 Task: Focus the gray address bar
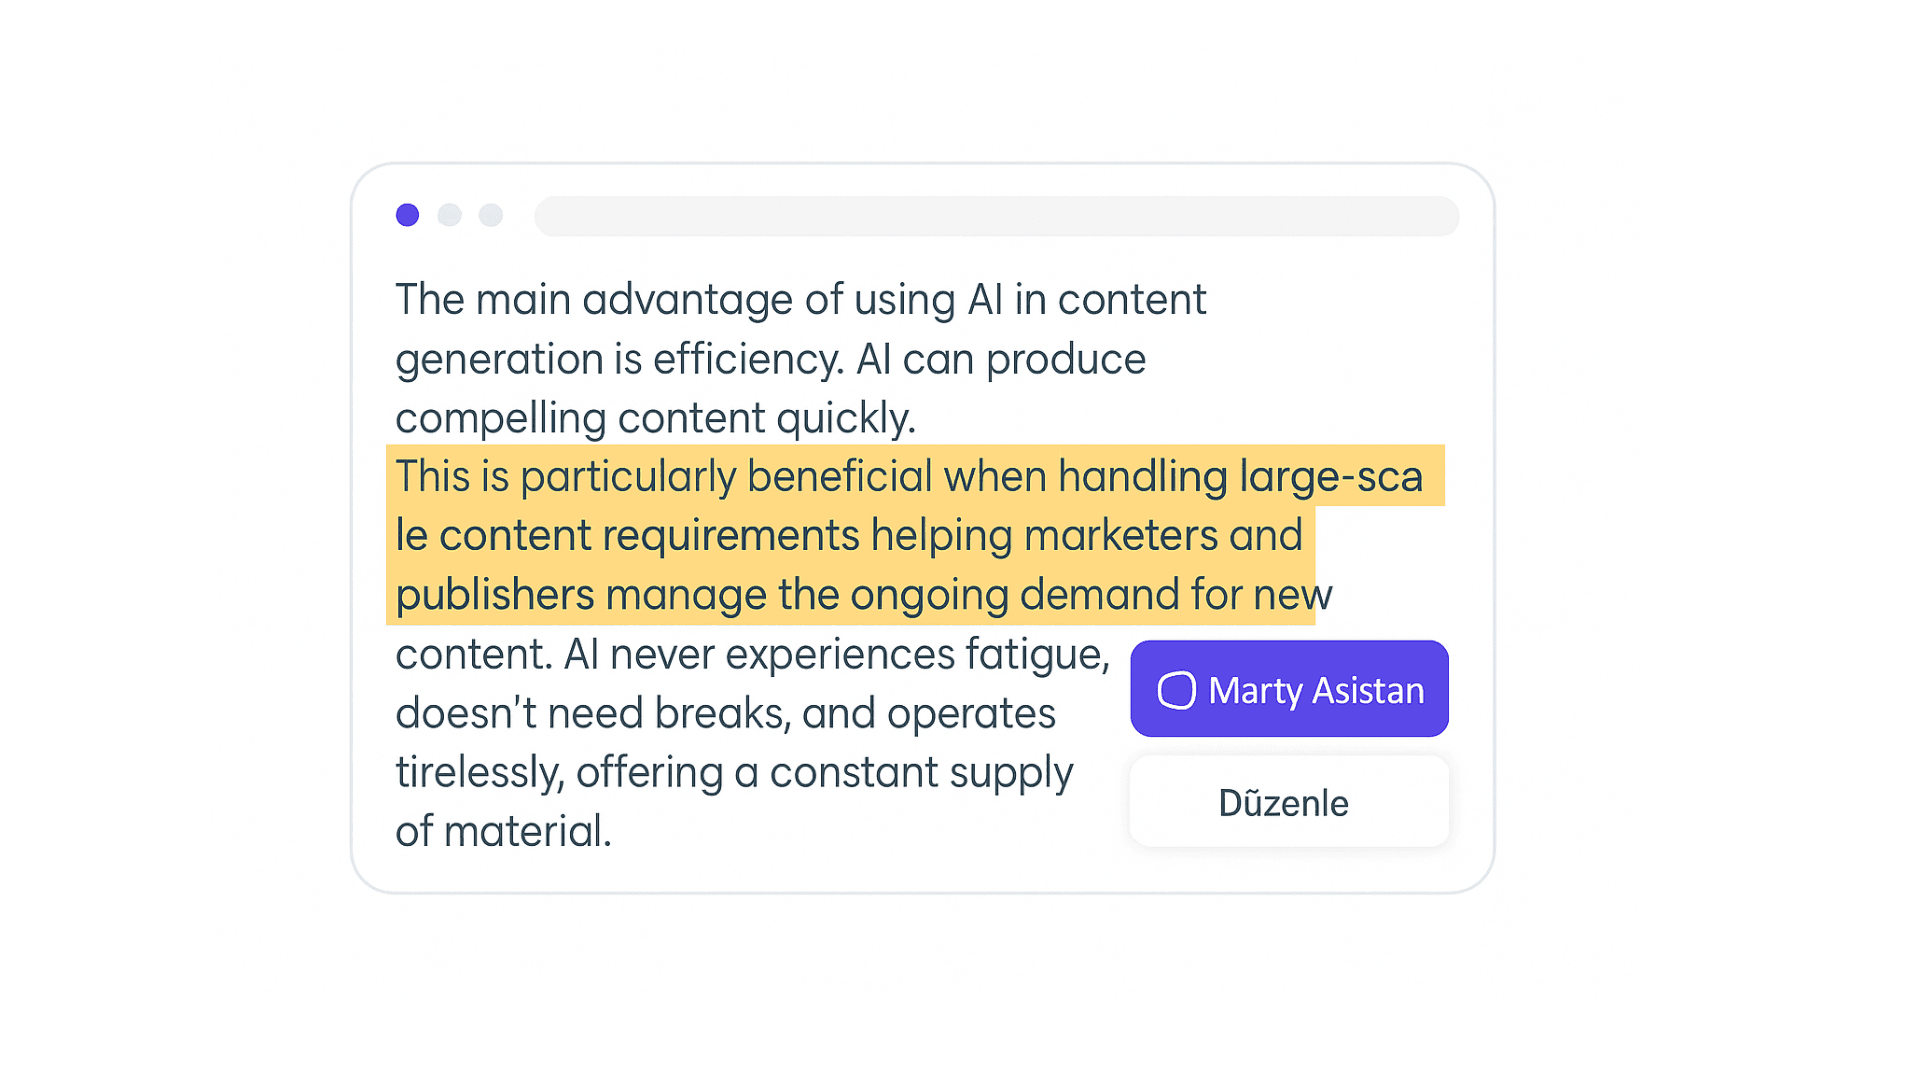[x=996, y=216]
